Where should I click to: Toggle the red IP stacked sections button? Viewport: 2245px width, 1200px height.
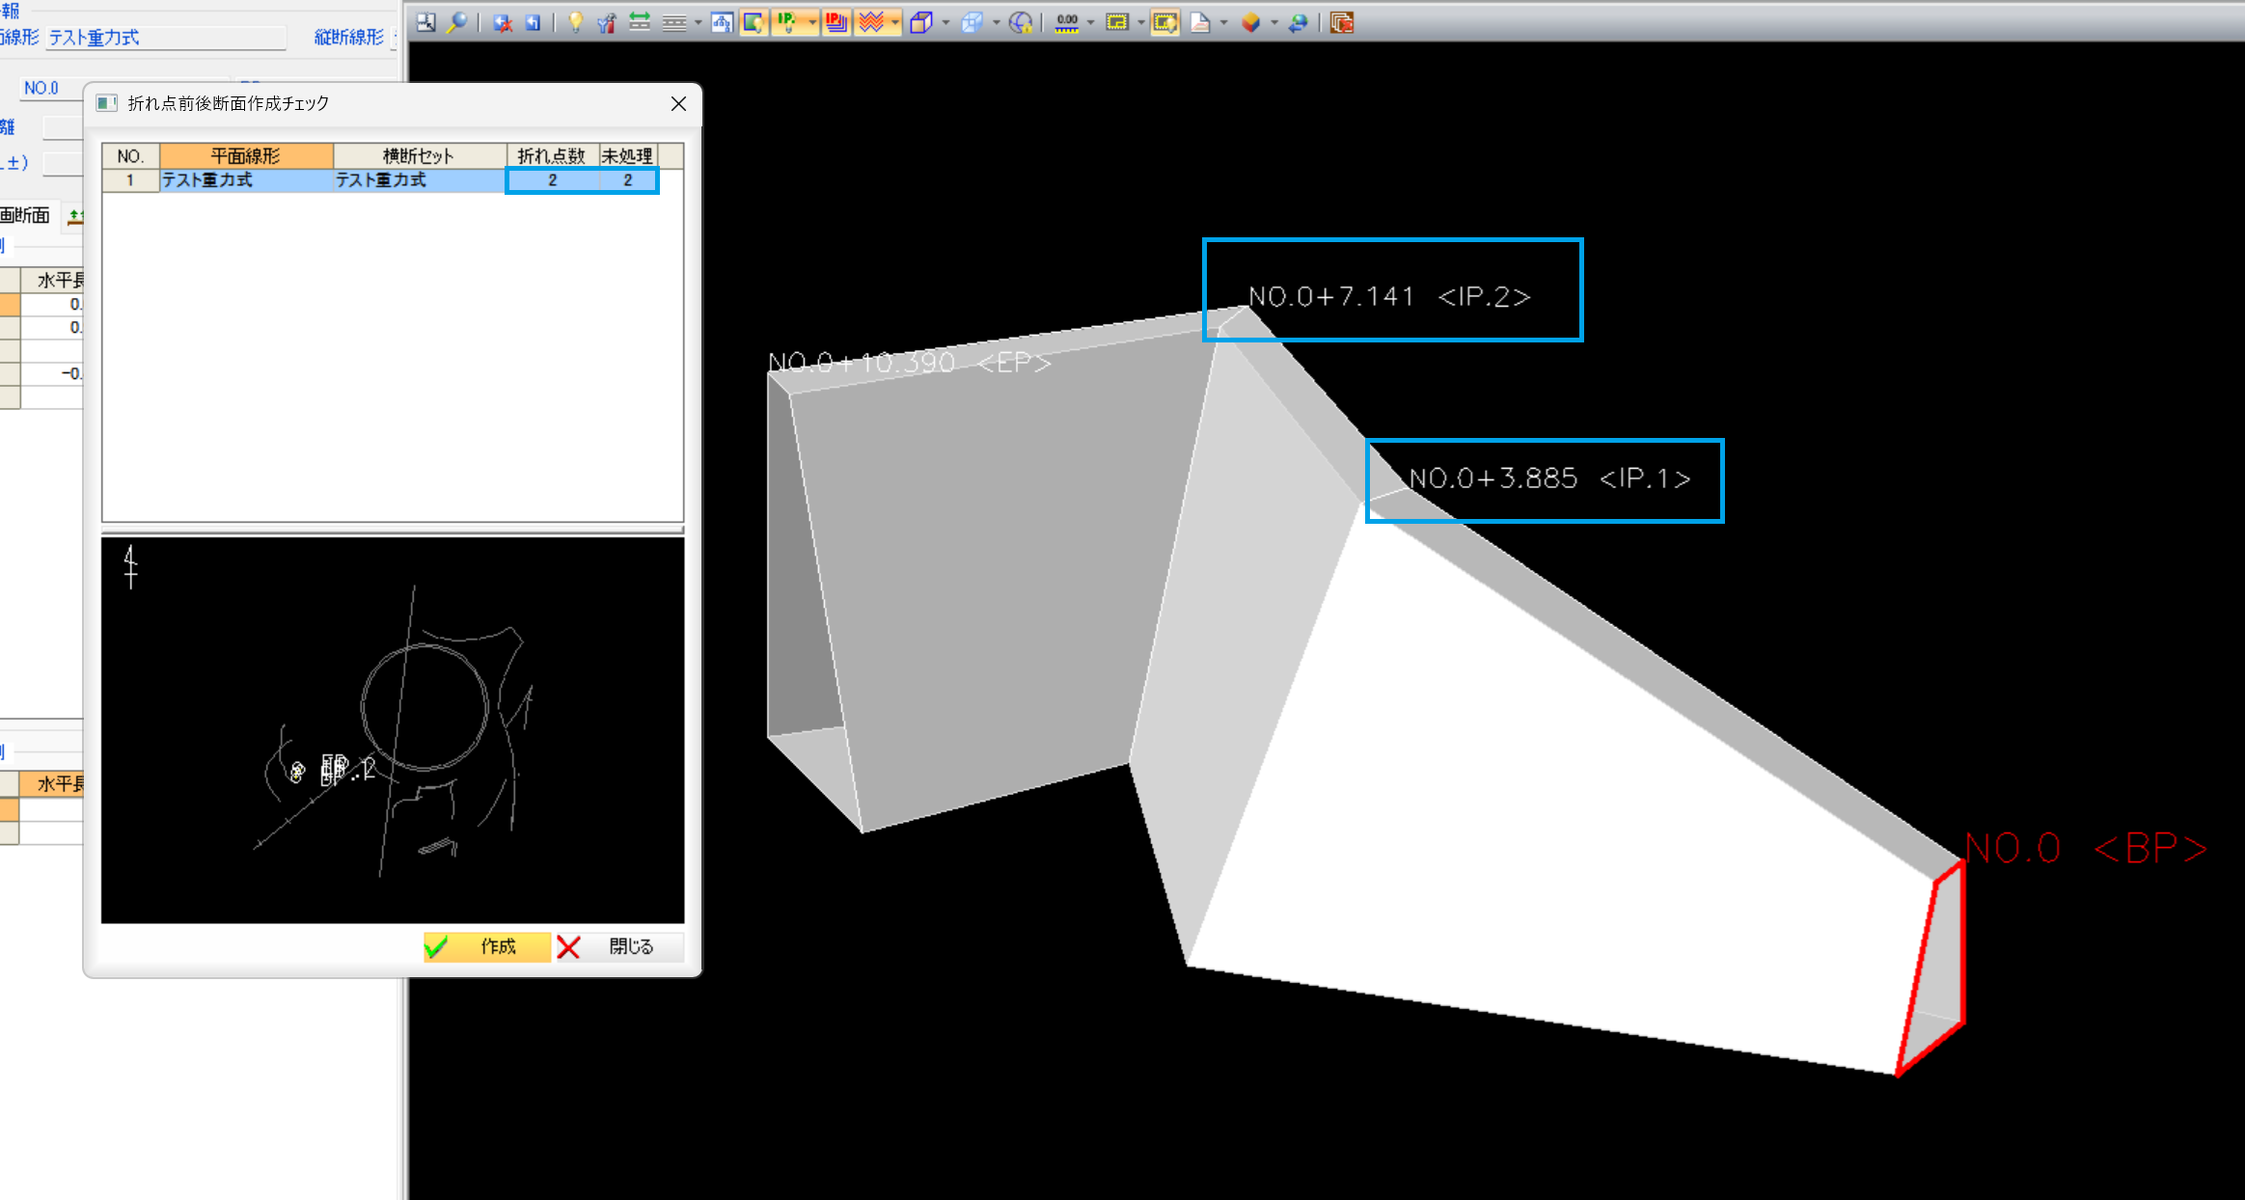(x=837, y=22)
